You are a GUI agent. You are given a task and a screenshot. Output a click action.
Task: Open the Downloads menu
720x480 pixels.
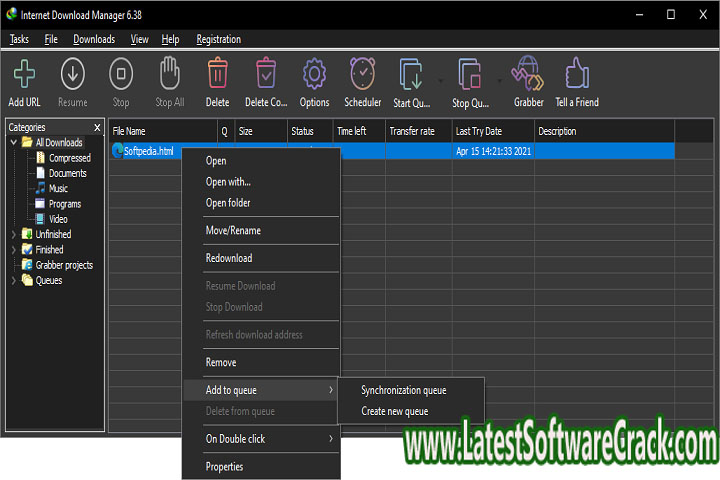[94, 39]
